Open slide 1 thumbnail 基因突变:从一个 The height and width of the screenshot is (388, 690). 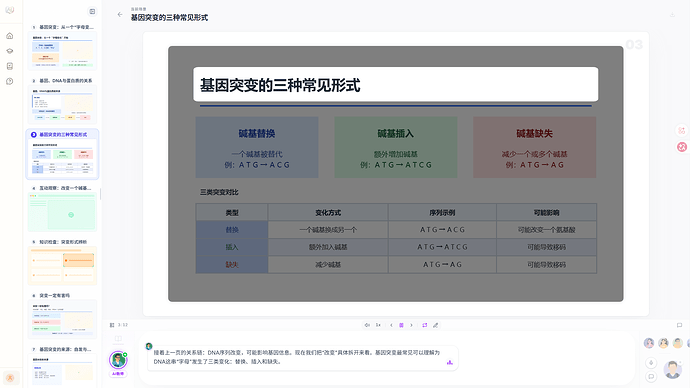point(62,51)
